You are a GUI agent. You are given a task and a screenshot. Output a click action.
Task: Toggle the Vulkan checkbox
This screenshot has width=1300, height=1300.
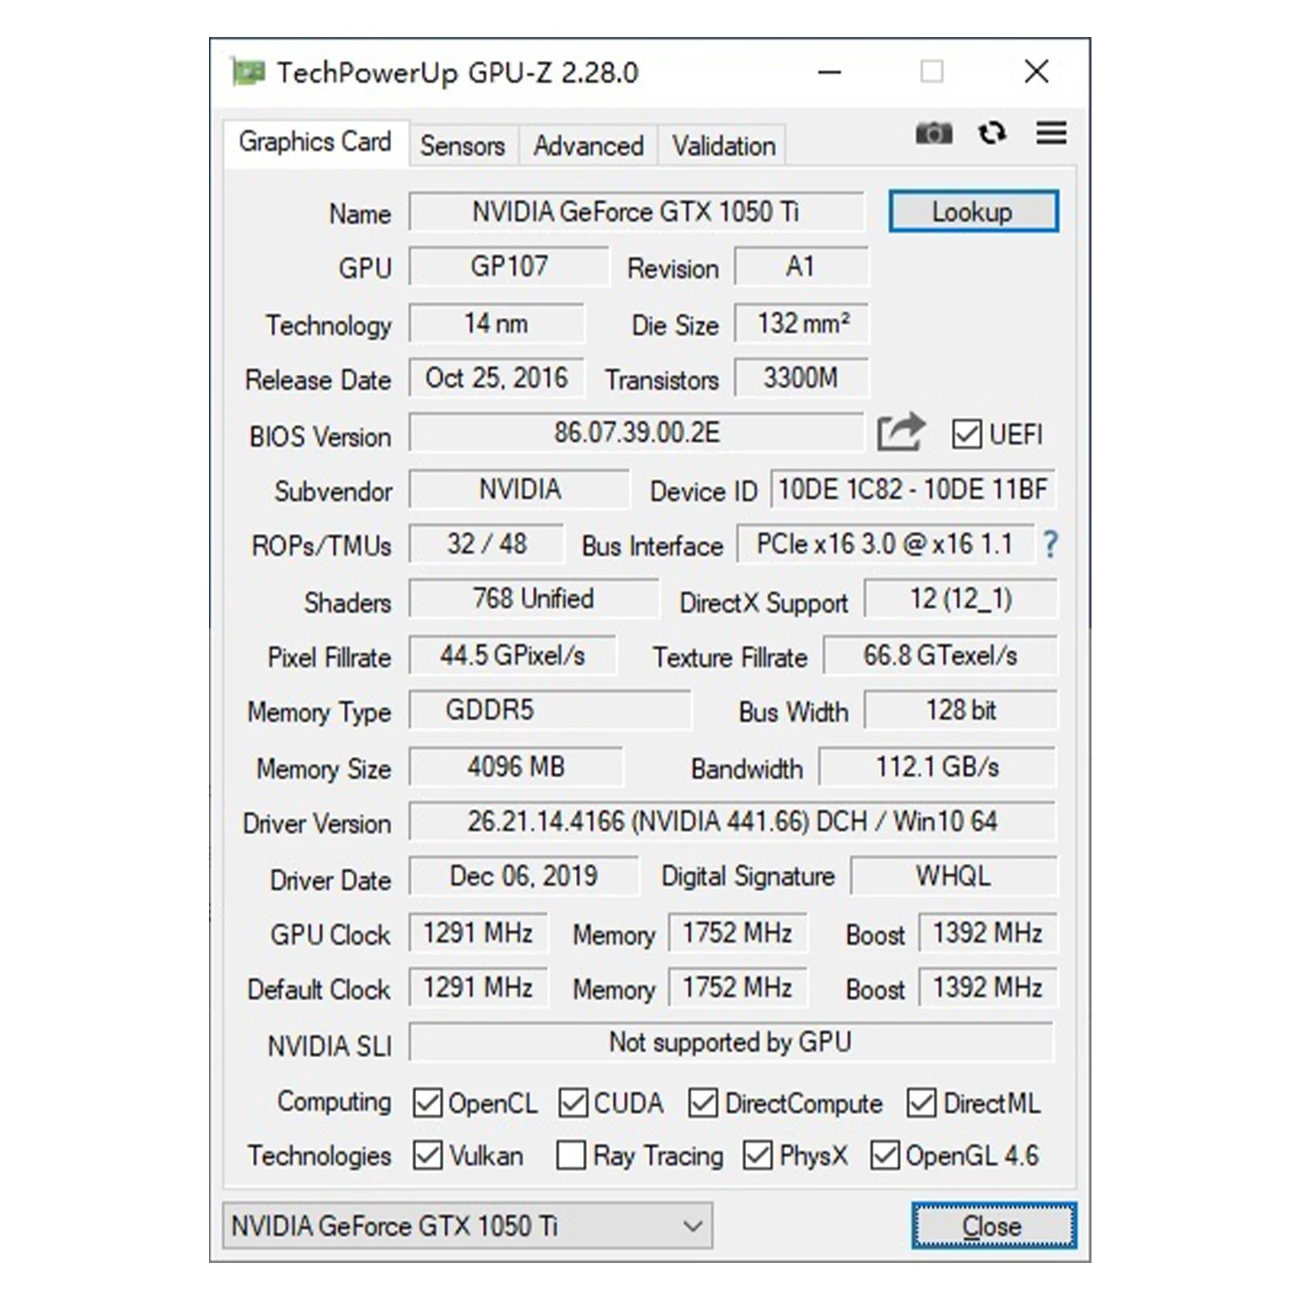[428, 1155]
